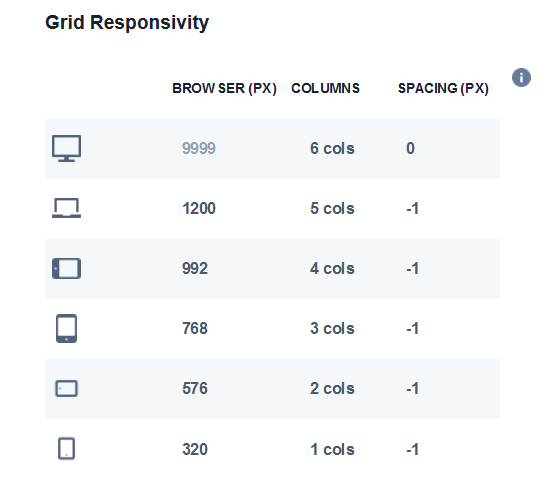Edit the desktop spacing value 0

(410, 148)
